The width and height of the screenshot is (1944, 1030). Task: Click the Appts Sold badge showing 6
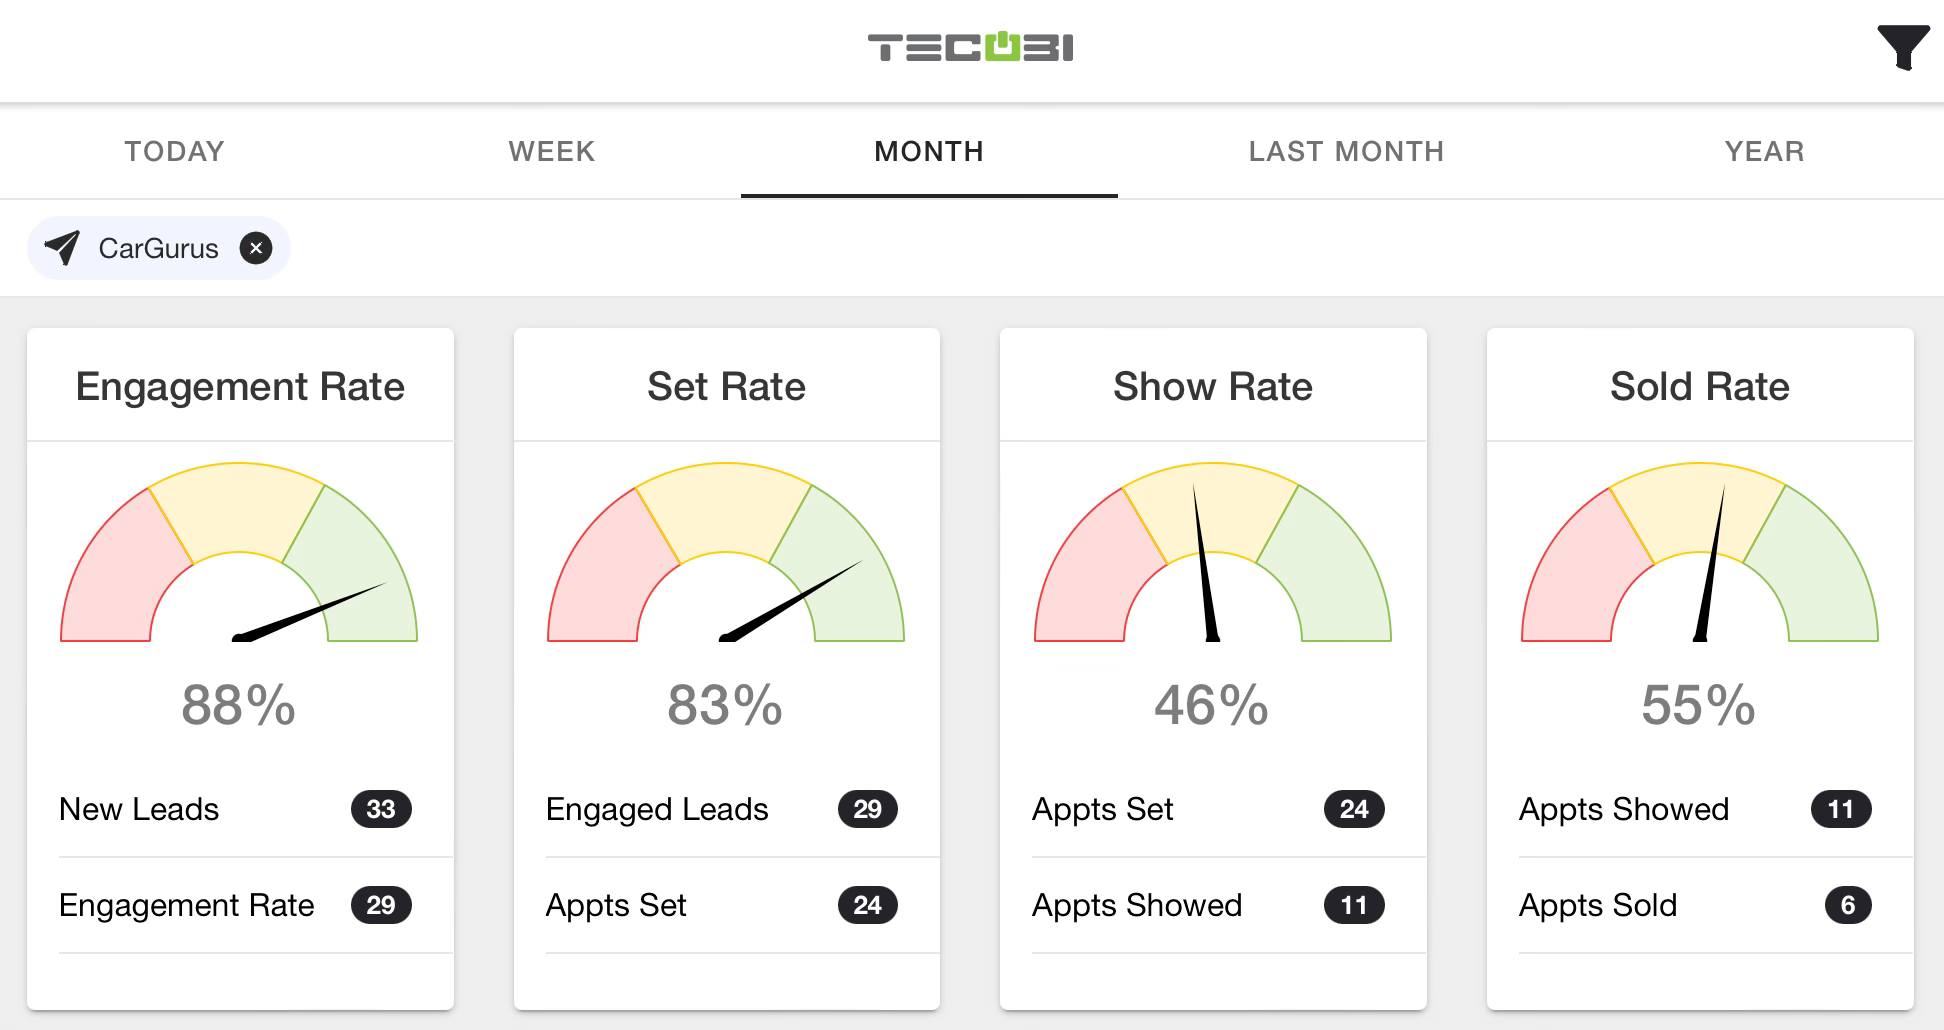[x=1847, y=905]
